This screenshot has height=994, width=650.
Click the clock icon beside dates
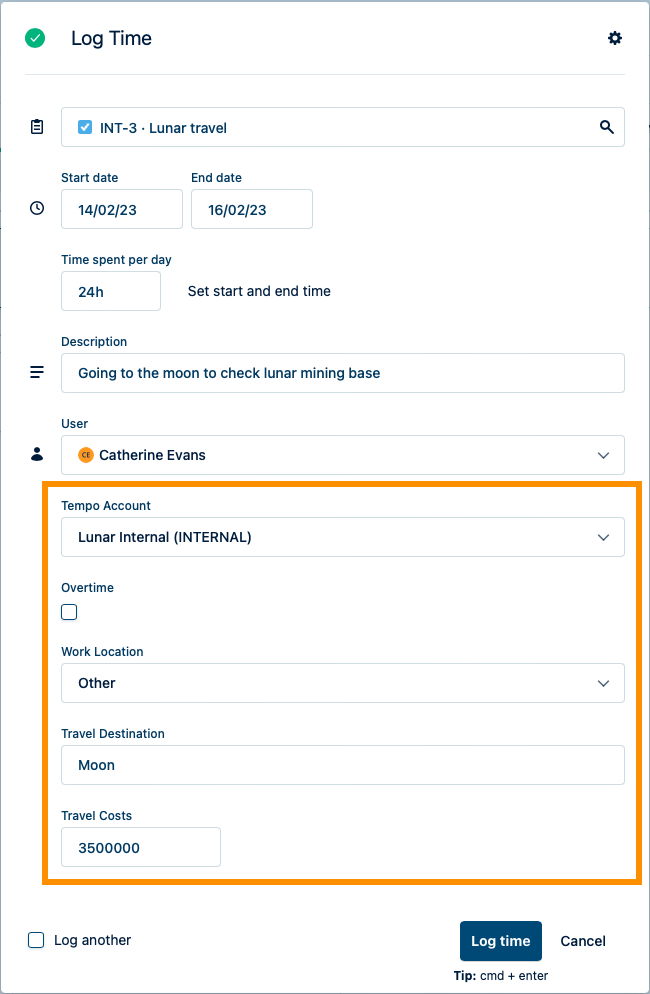[x=37, y=208]
